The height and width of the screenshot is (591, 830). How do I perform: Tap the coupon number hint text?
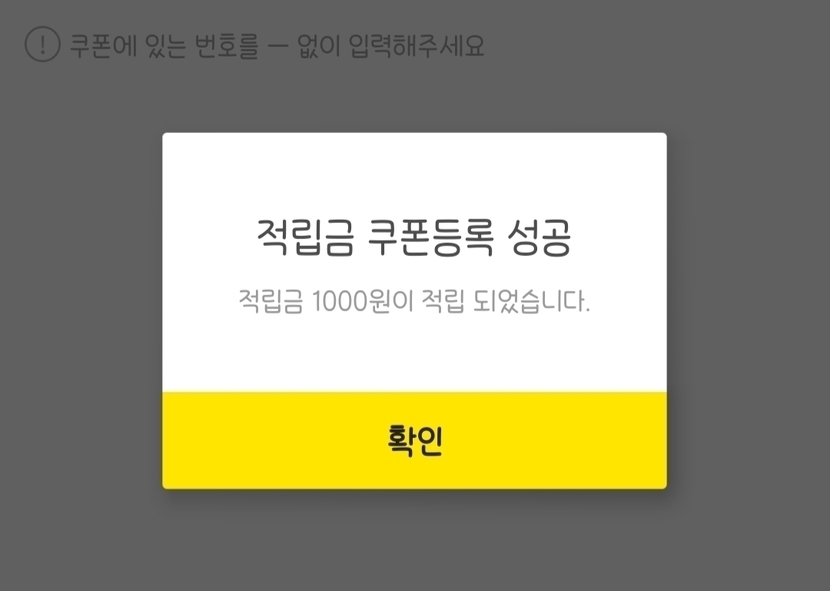pyautogui.click(x=277, y=46)
